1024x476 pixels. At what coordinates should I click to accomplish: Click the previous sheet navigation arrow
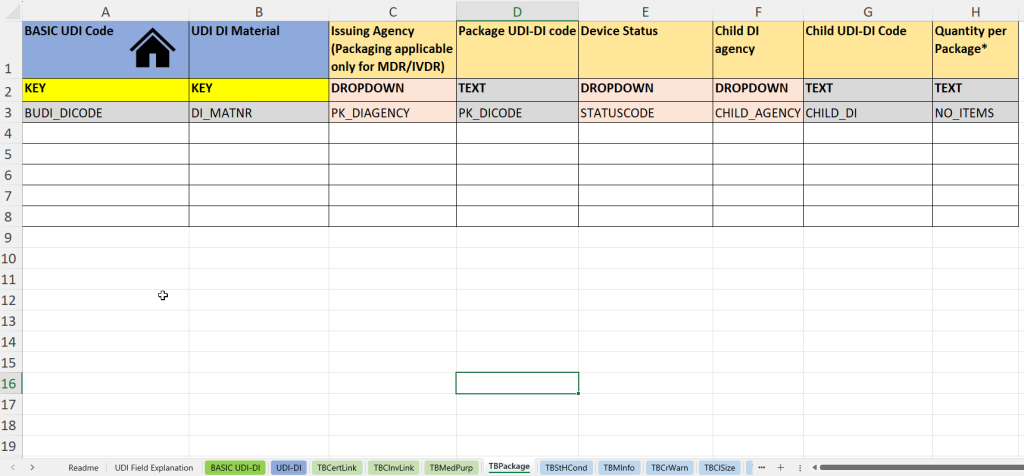click(12, 468)
